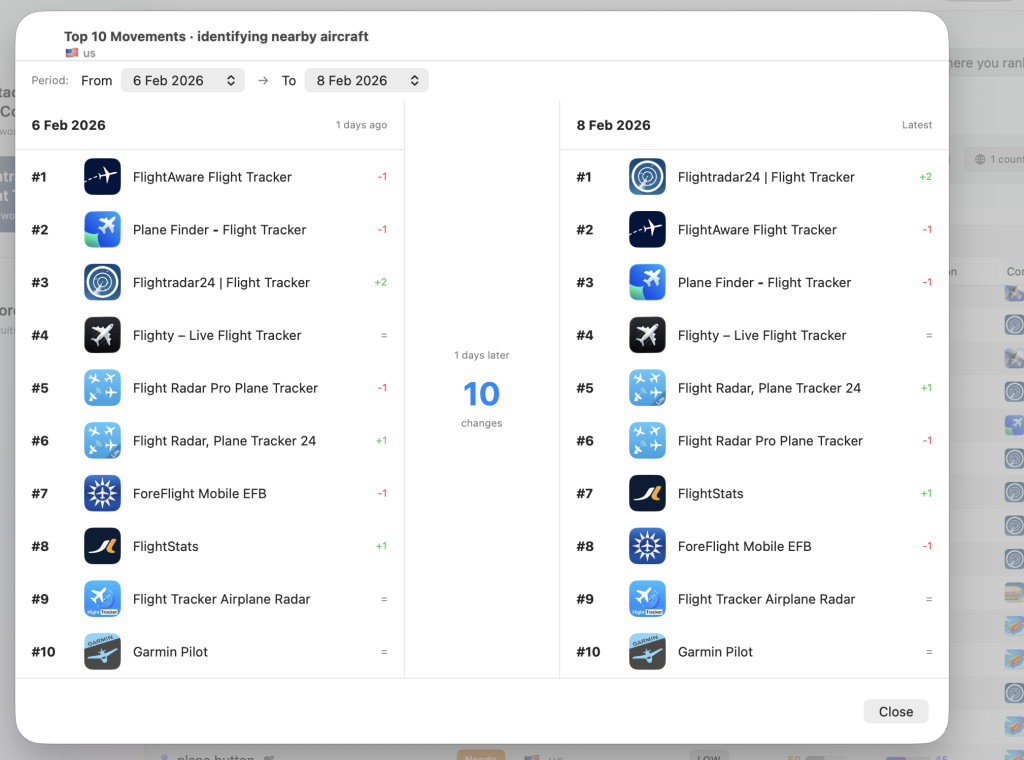Click the Plane Finder - Flight Tracker name at #3 on 8 Feb
1024x760 pixels.
tap(764, 283)
